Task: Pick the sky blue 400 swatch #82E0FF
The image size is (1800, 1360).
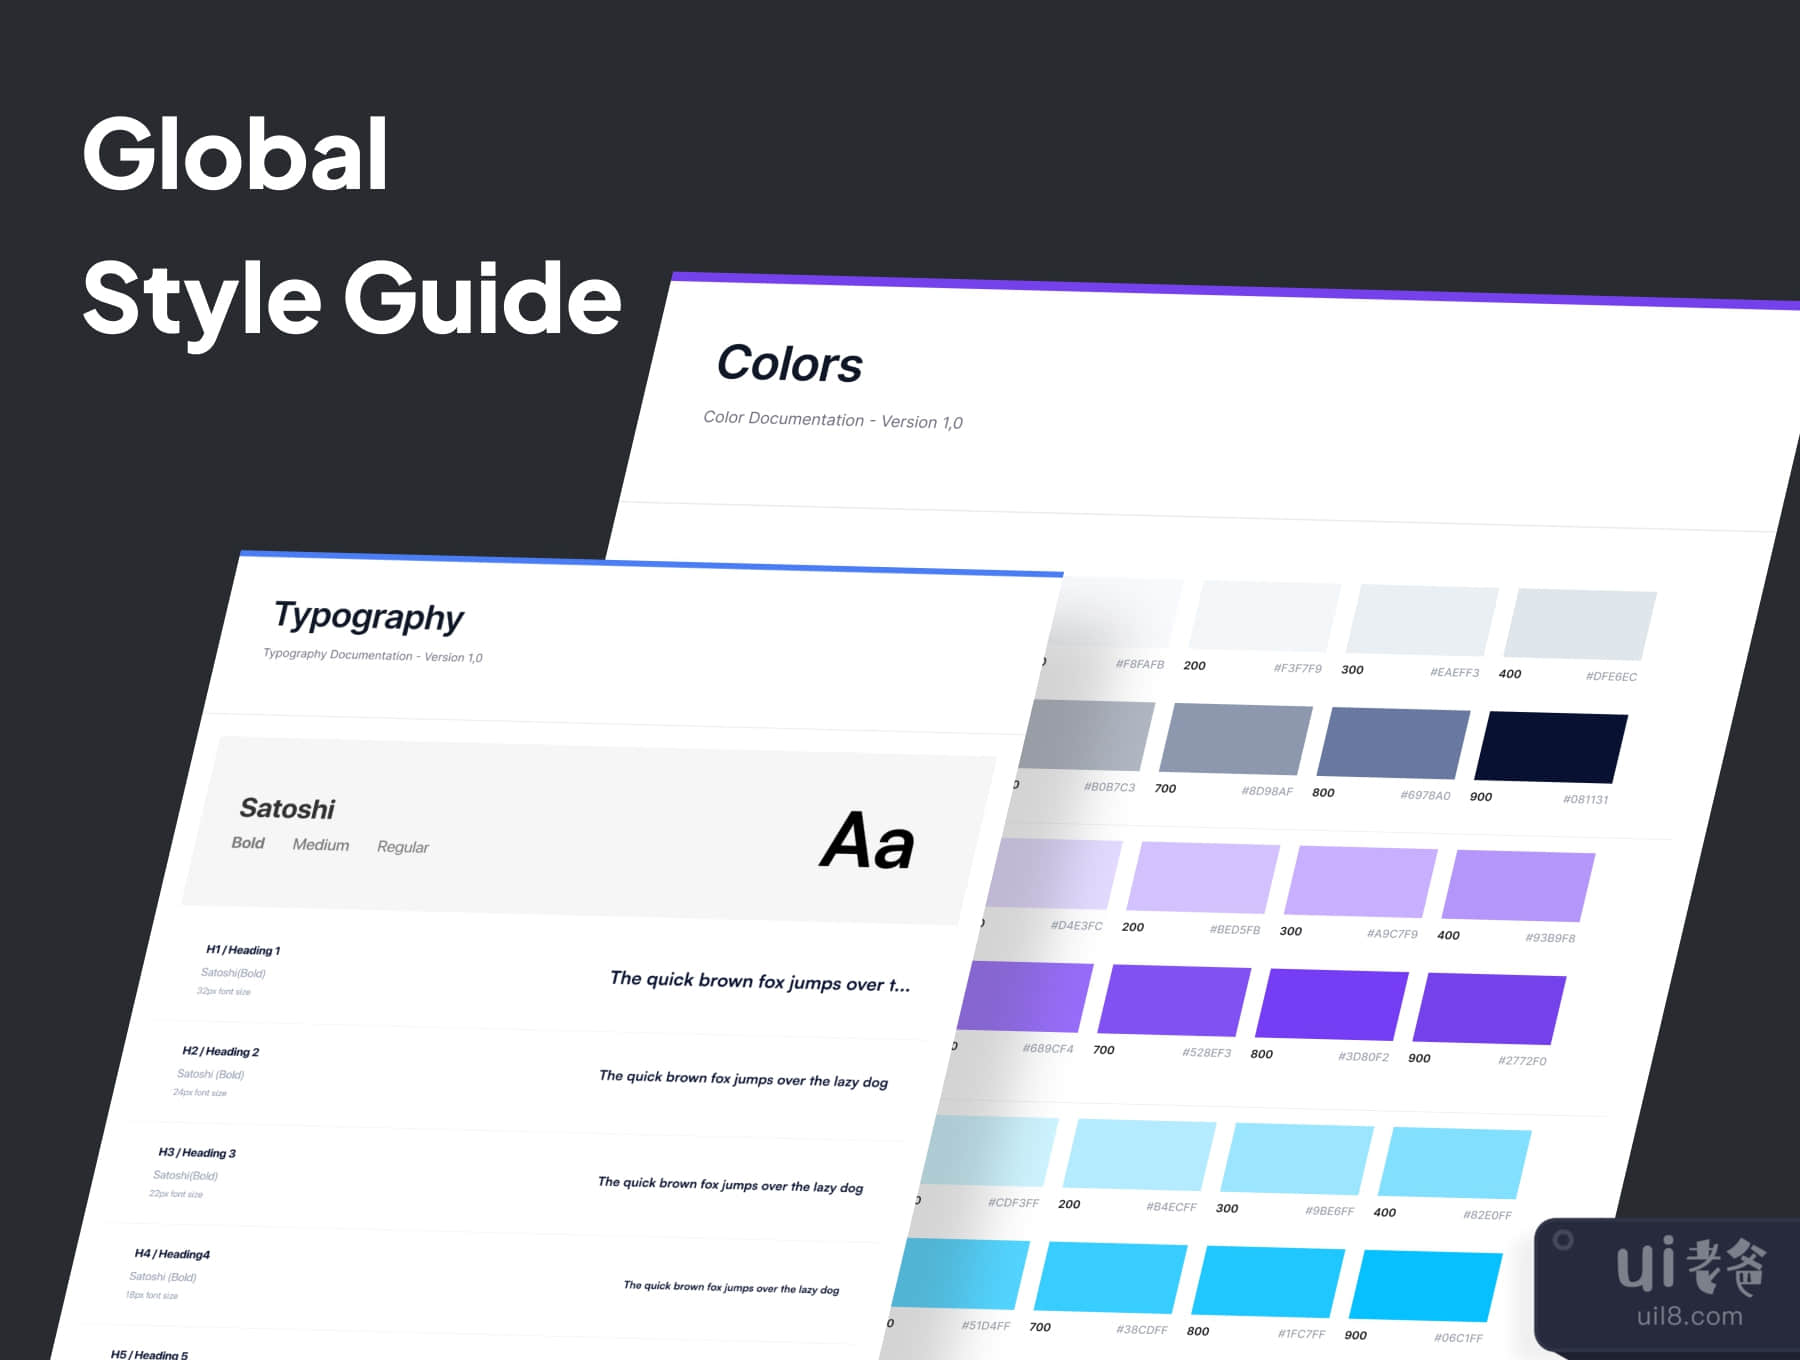Action: 1455,1163
